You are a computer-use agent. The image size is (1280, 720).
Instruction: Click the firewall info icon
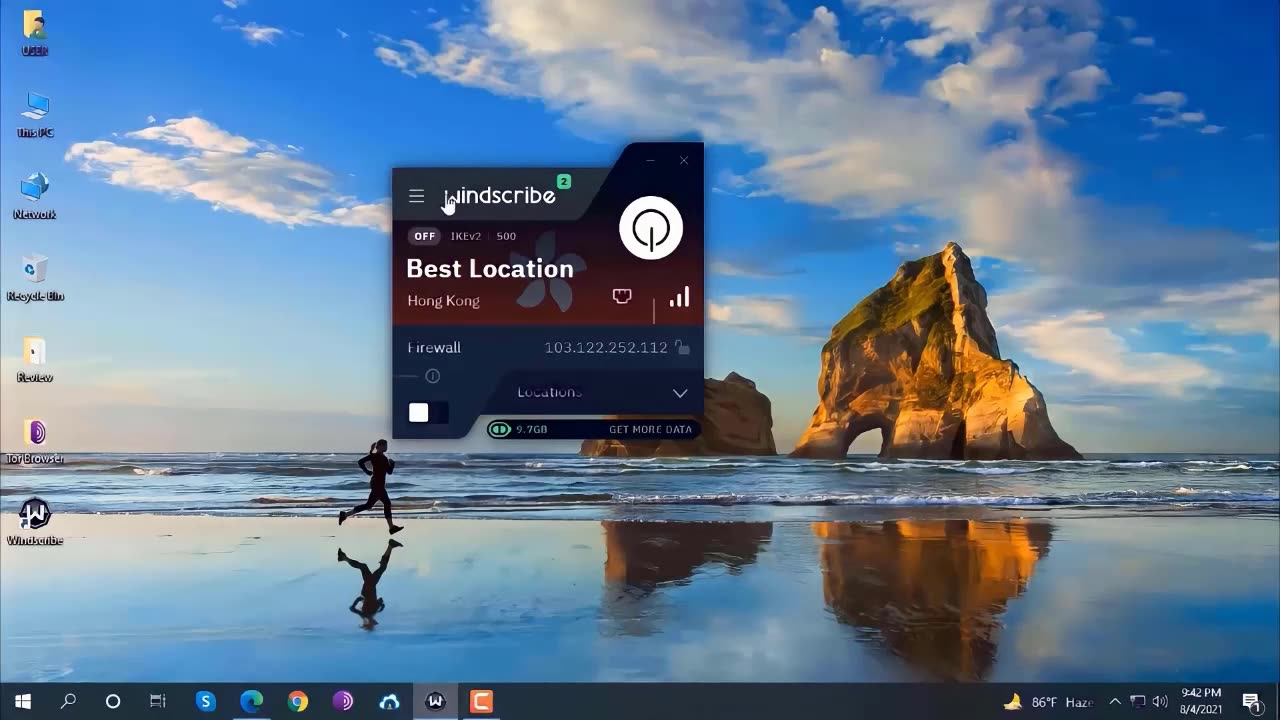(433, 376)
